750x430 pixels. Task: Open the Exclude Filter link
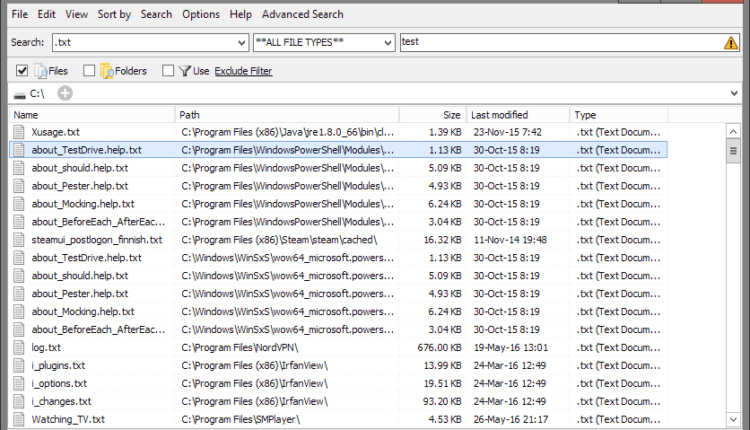(243, 71)
